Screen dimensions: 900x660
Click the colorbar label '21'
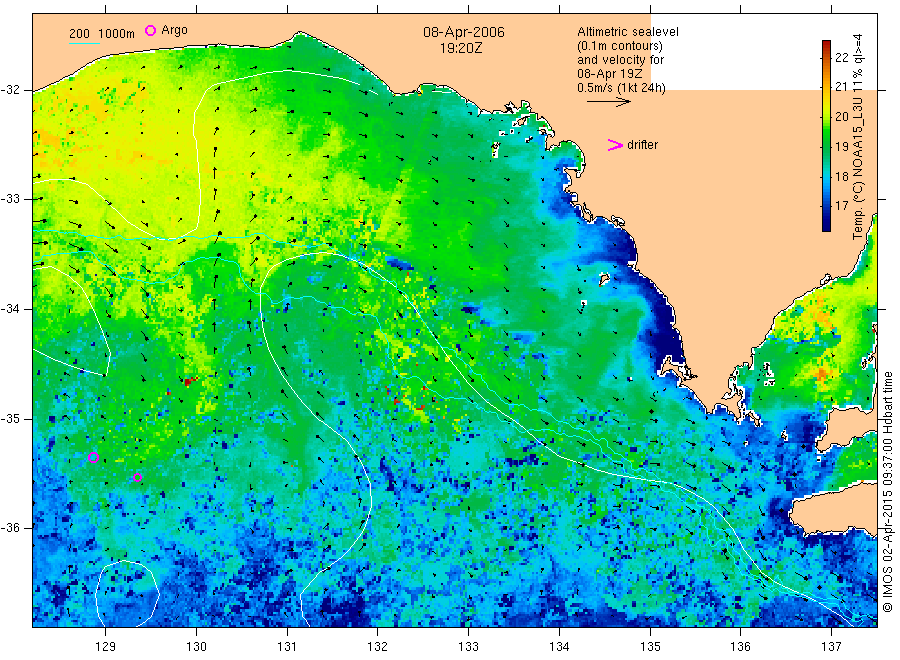[x=841, y=87]
